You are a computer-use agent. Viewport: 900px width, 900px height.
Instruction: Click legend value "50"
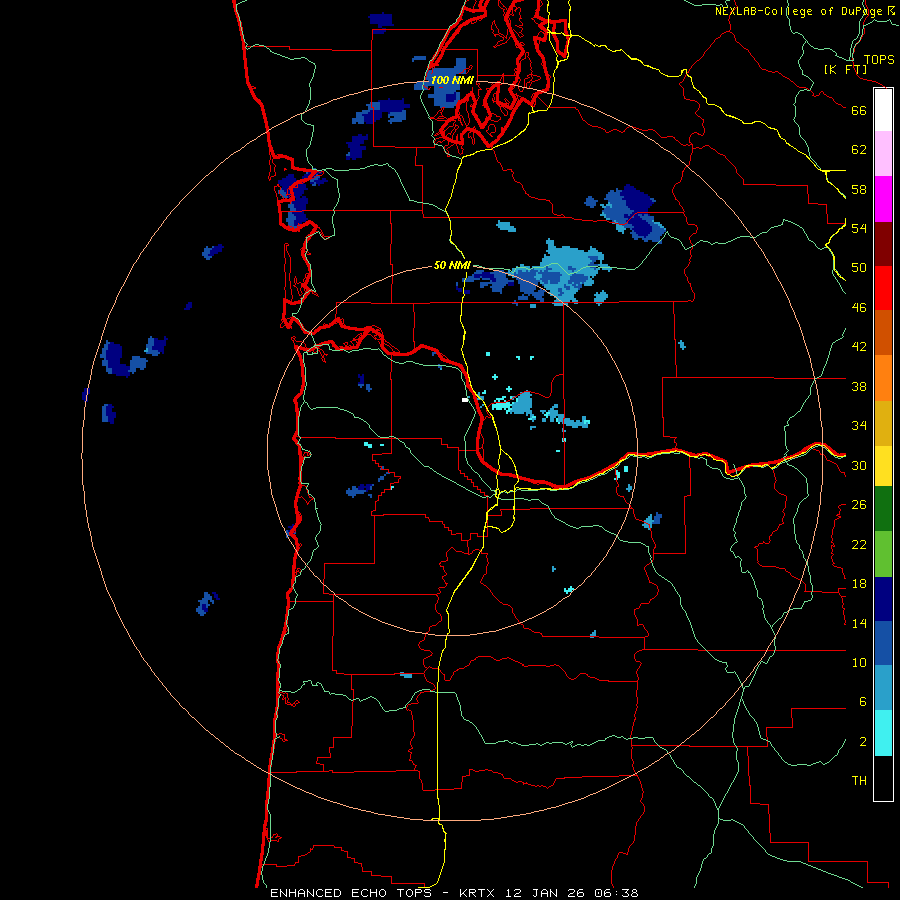[859, 268]
